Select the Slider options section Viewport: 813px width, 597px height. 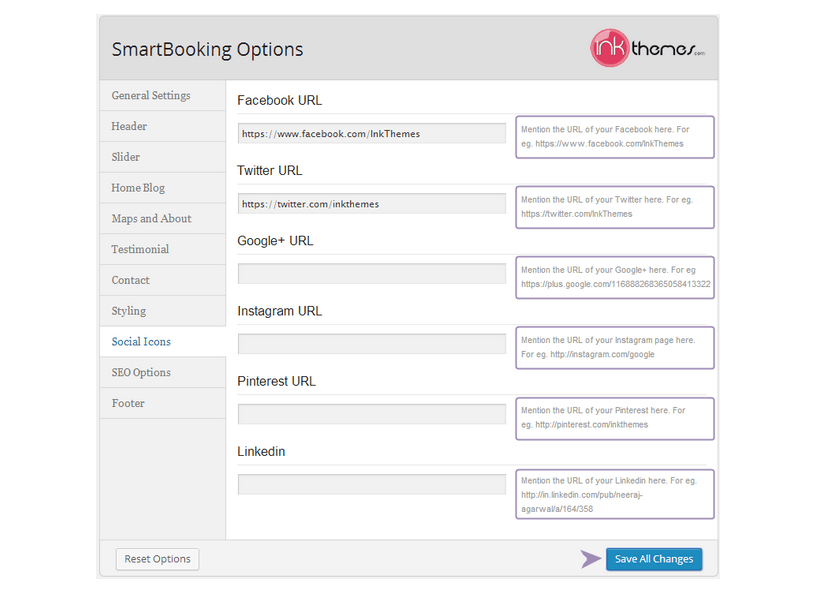[x=125, y=157]
